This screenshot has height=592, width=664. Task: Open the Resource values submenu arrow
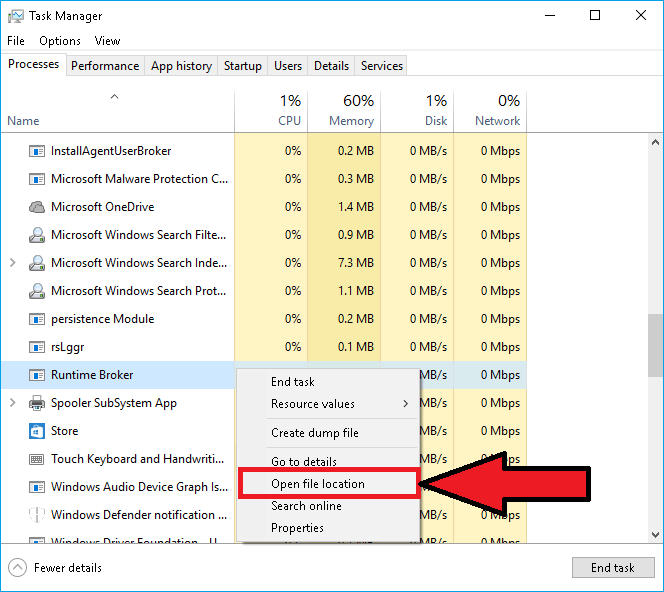(x=406, y=404)
